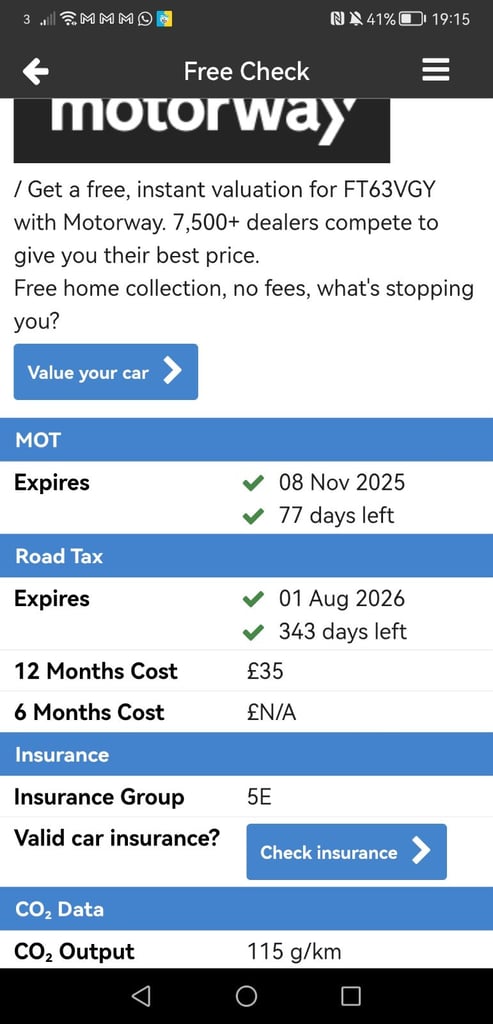The height and width of the screenshot is (1024, 493).
Task: Select the Road Tax section header
Action: pos(246,556)
